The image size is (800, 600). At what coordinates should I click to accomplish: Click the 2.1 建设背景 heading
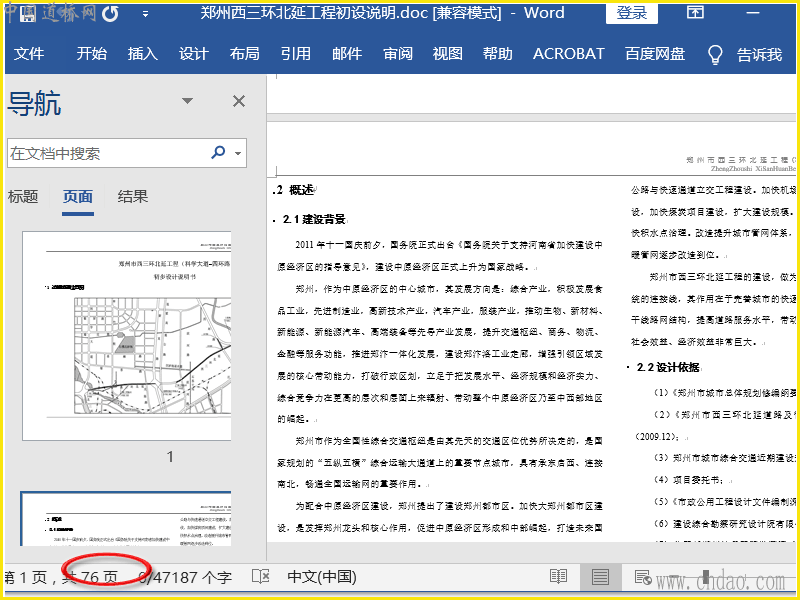(315, 219)
